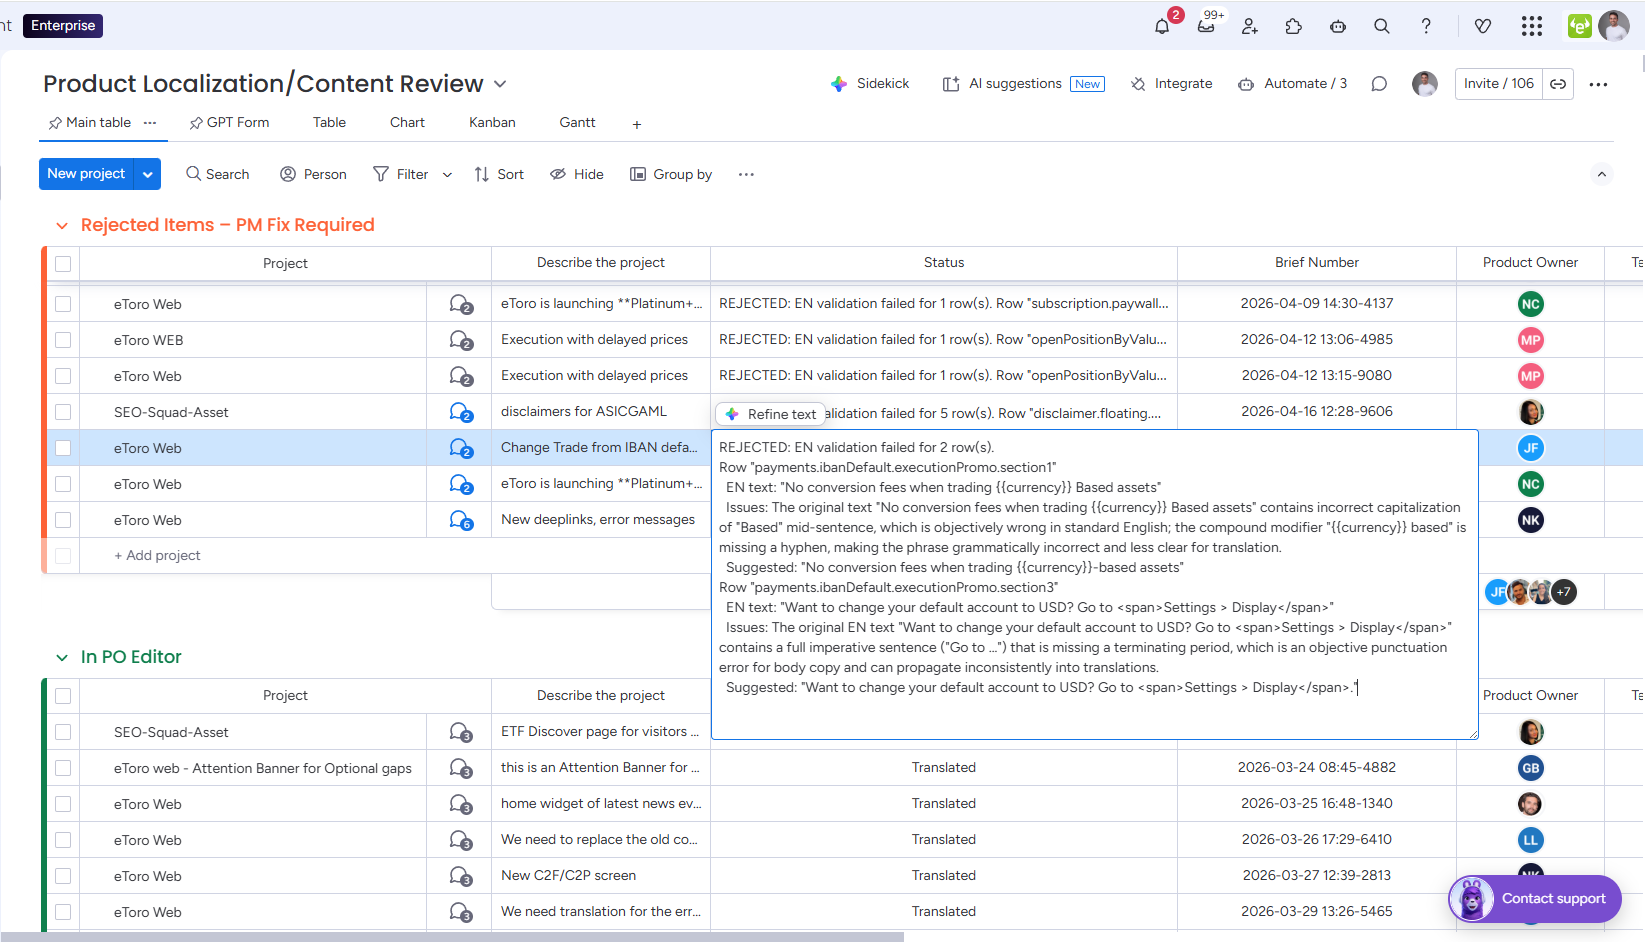Tick checkbox for home widget row
Viewport: 1645px width, 942px height.
click(63, 804)
